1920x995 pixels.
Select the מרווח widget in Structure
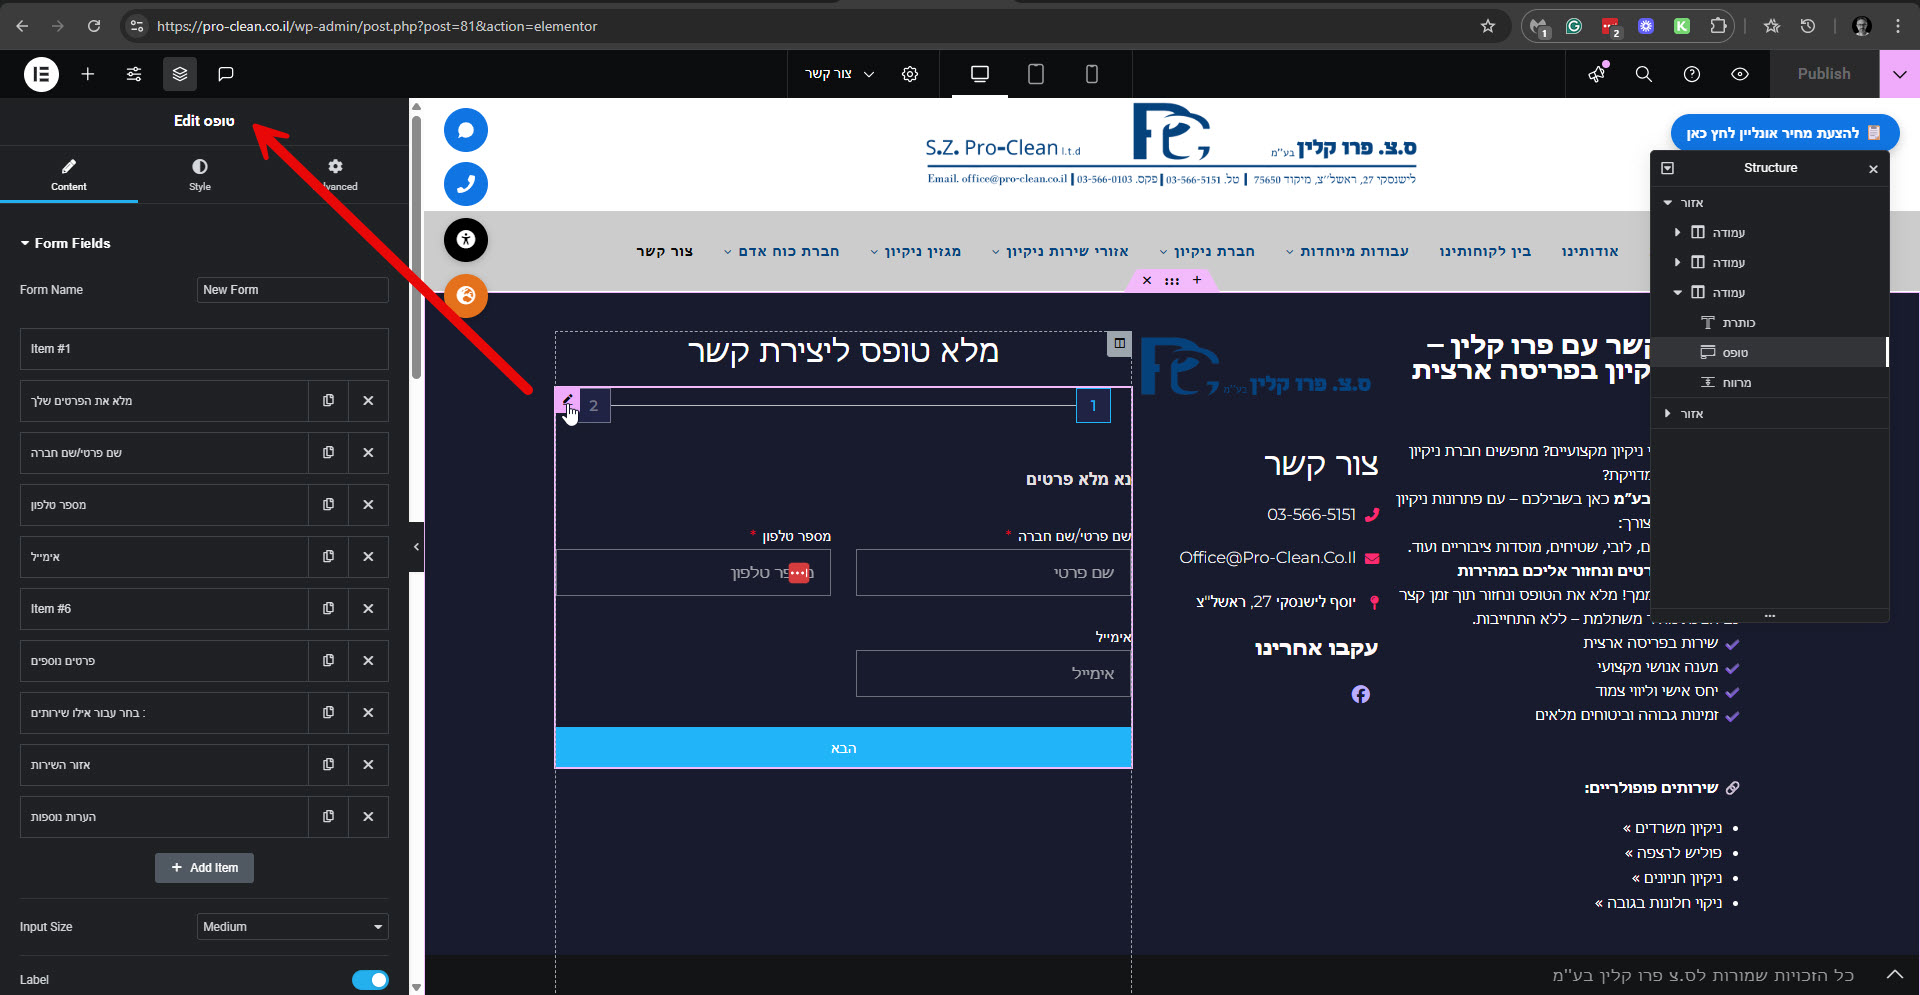coord(1770,383)
